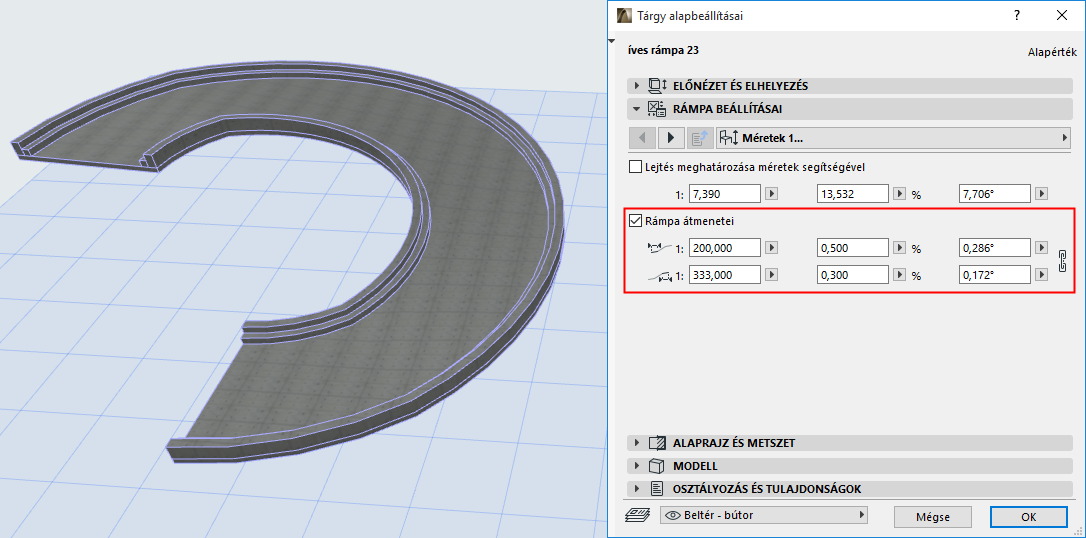Click the ELŐNÉZET ÉS ELHELYEZÉS panel icon
Viewport: 1086px width, 538px height.
pos(657,86)
